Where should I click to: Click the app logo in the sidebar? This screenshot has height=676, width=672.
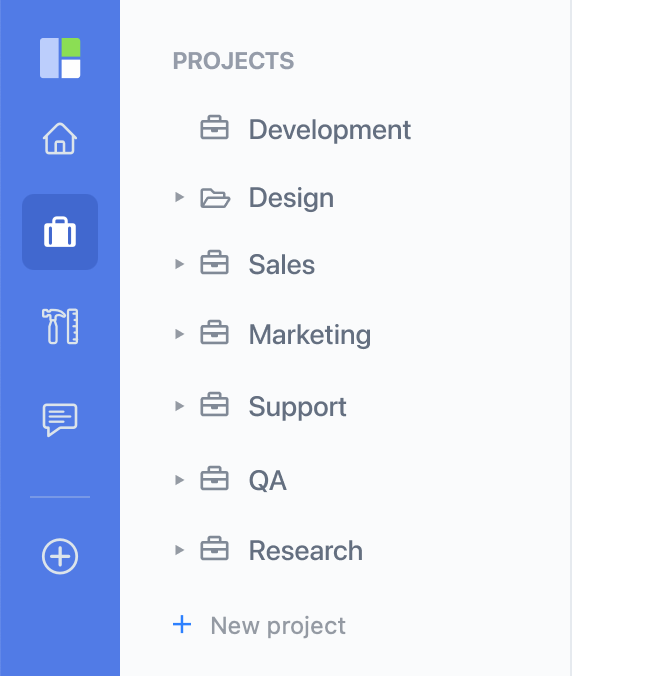pos(60,58)
